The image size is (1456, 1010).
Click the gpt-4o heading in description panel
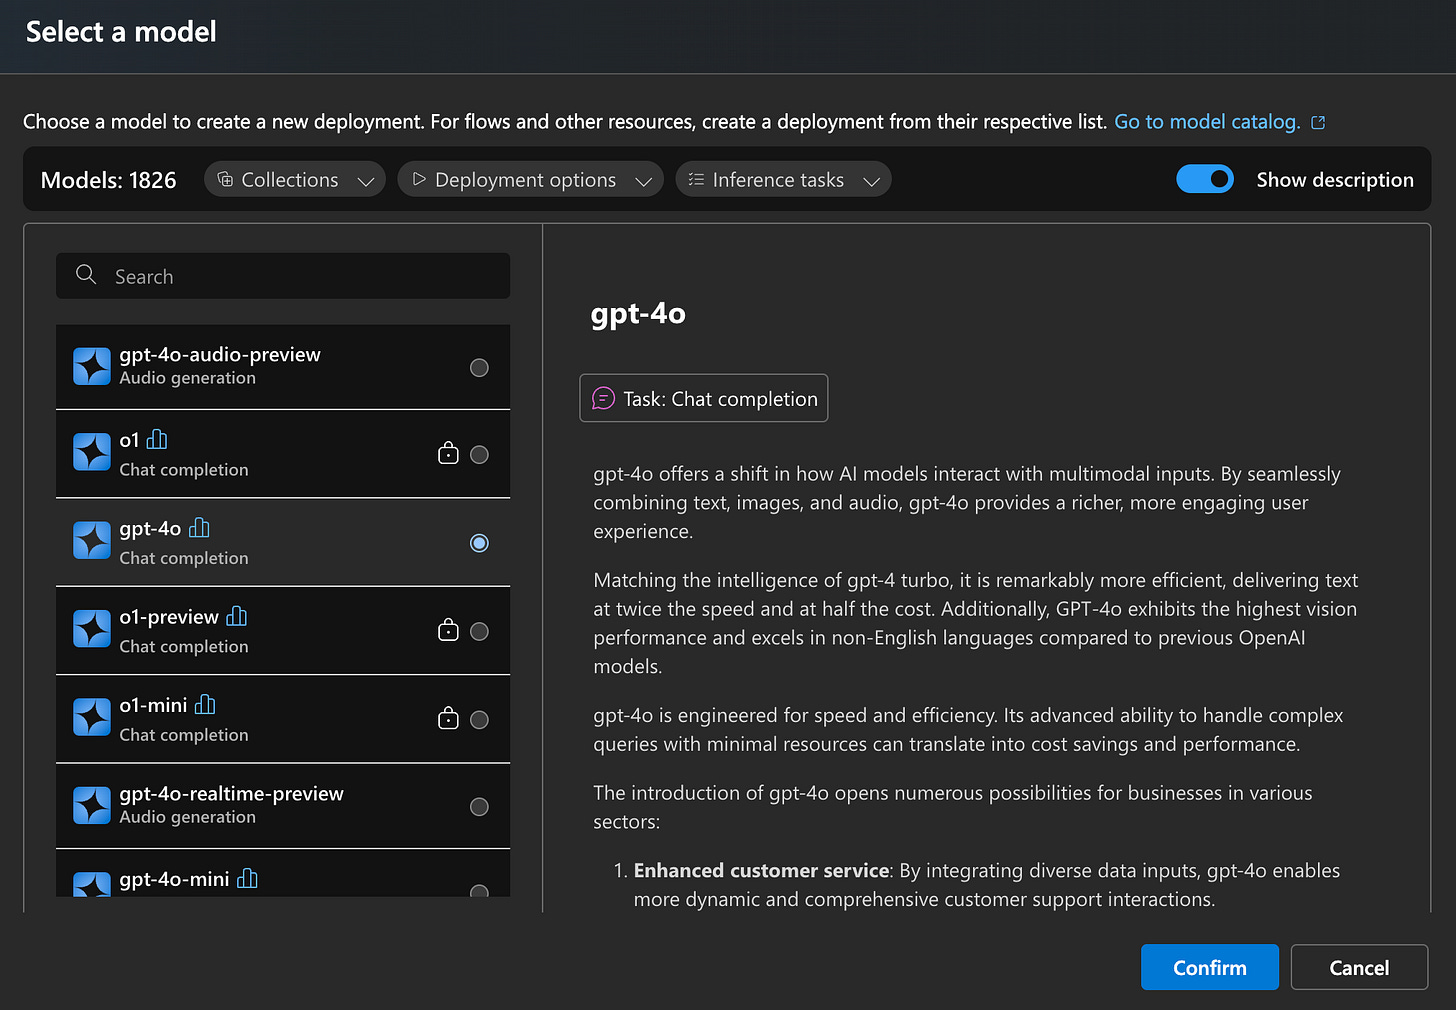coord(638,314)
